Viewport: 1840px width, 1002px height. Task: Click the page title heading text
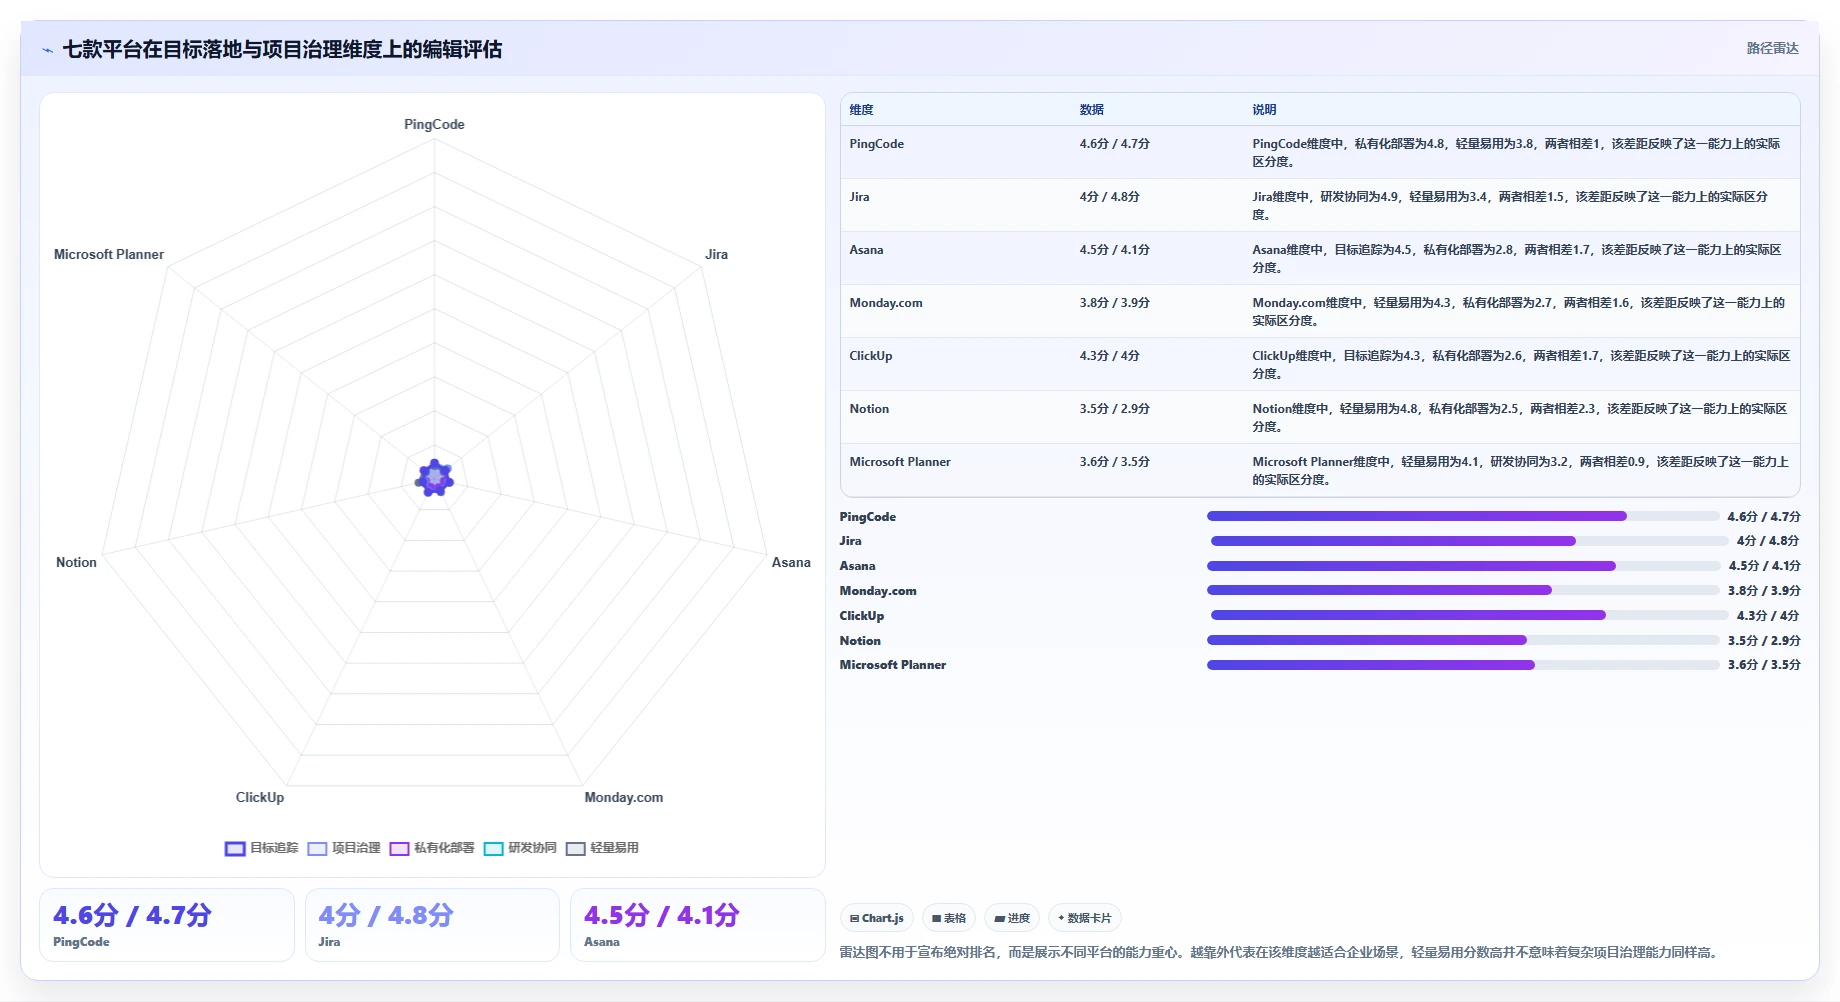point(282,49)
